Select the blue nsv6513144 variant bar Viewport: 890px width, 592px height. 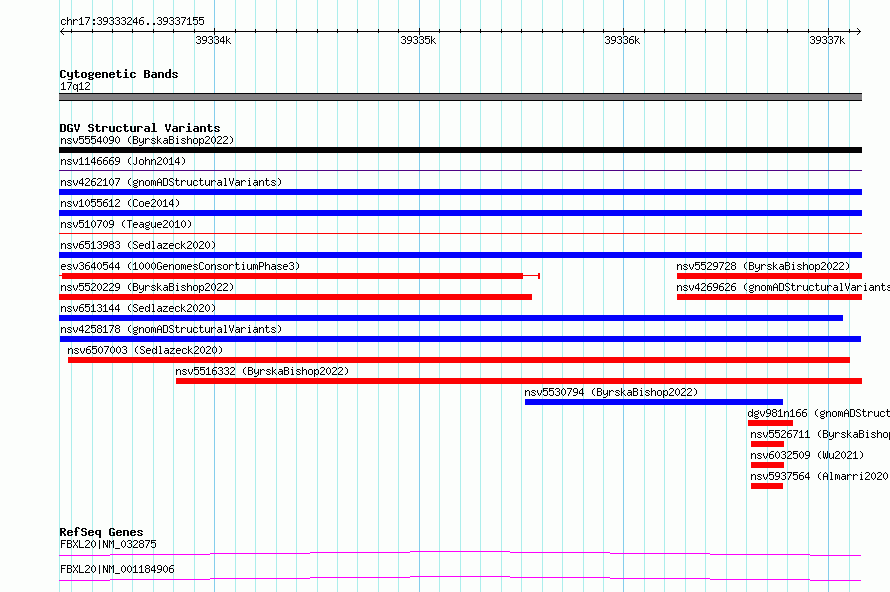[451, 318]
